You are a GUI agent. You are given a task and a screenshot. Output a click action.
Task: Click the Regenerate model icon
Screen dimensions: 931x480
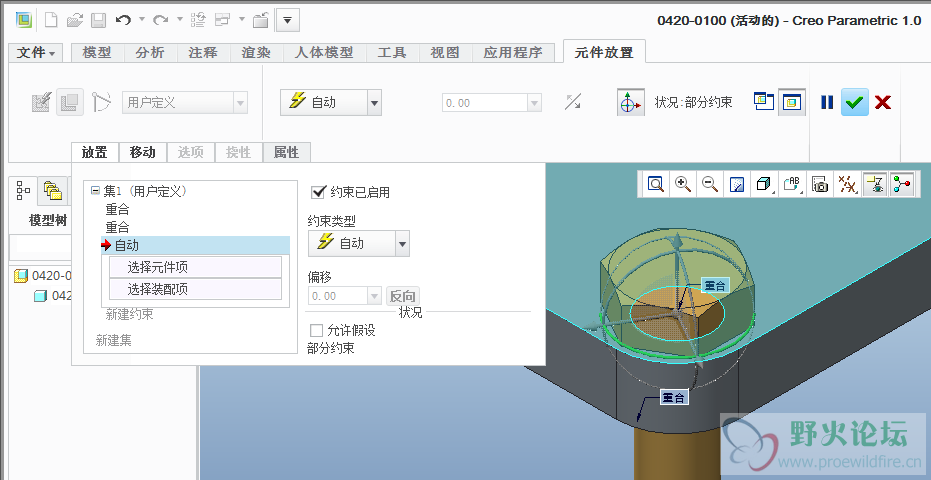198,20
